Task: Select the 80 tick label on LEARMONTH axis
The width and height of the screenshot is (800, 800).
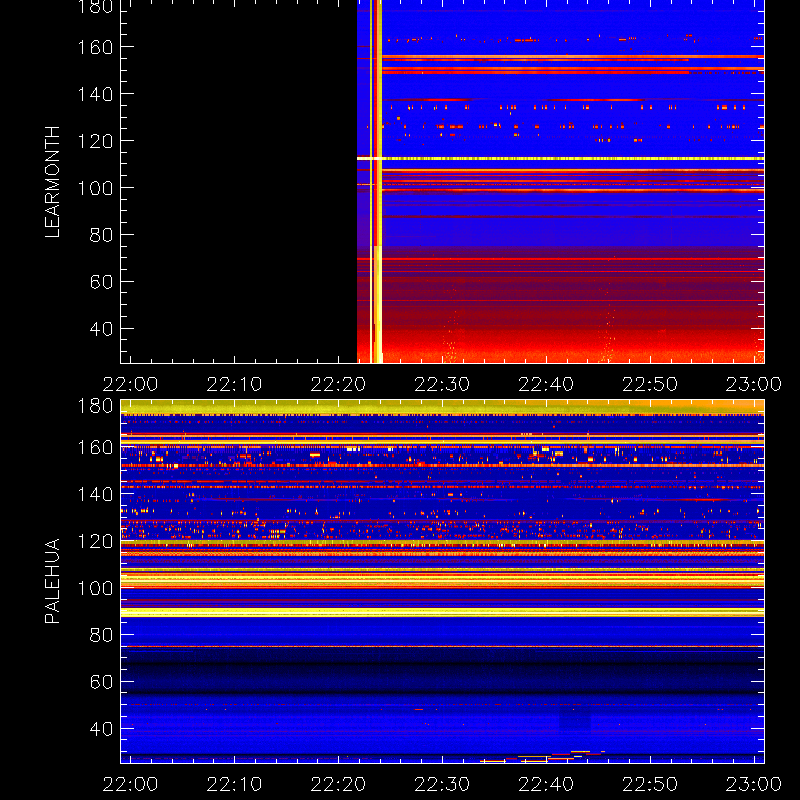Action: 101,235
